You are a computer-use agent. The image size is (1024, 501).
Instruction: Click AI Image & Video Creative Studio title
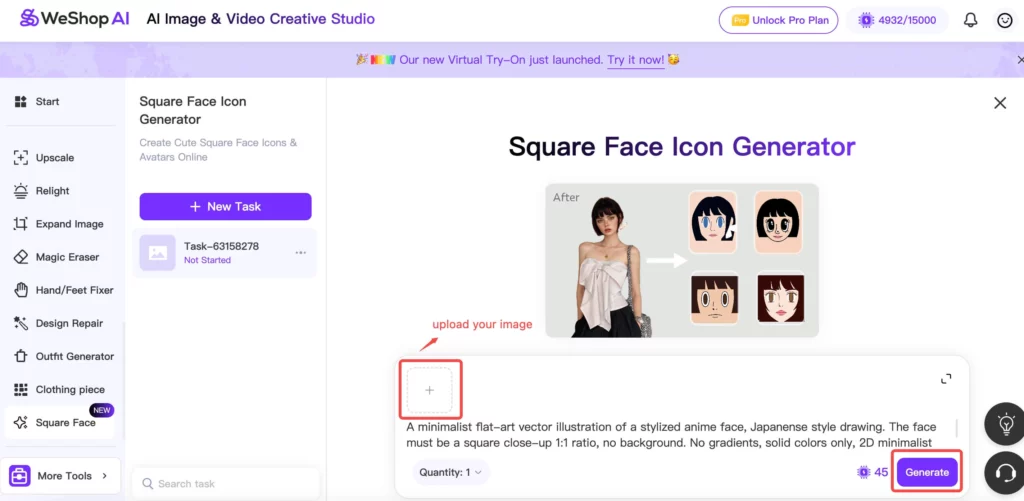[x=261, y=19]
